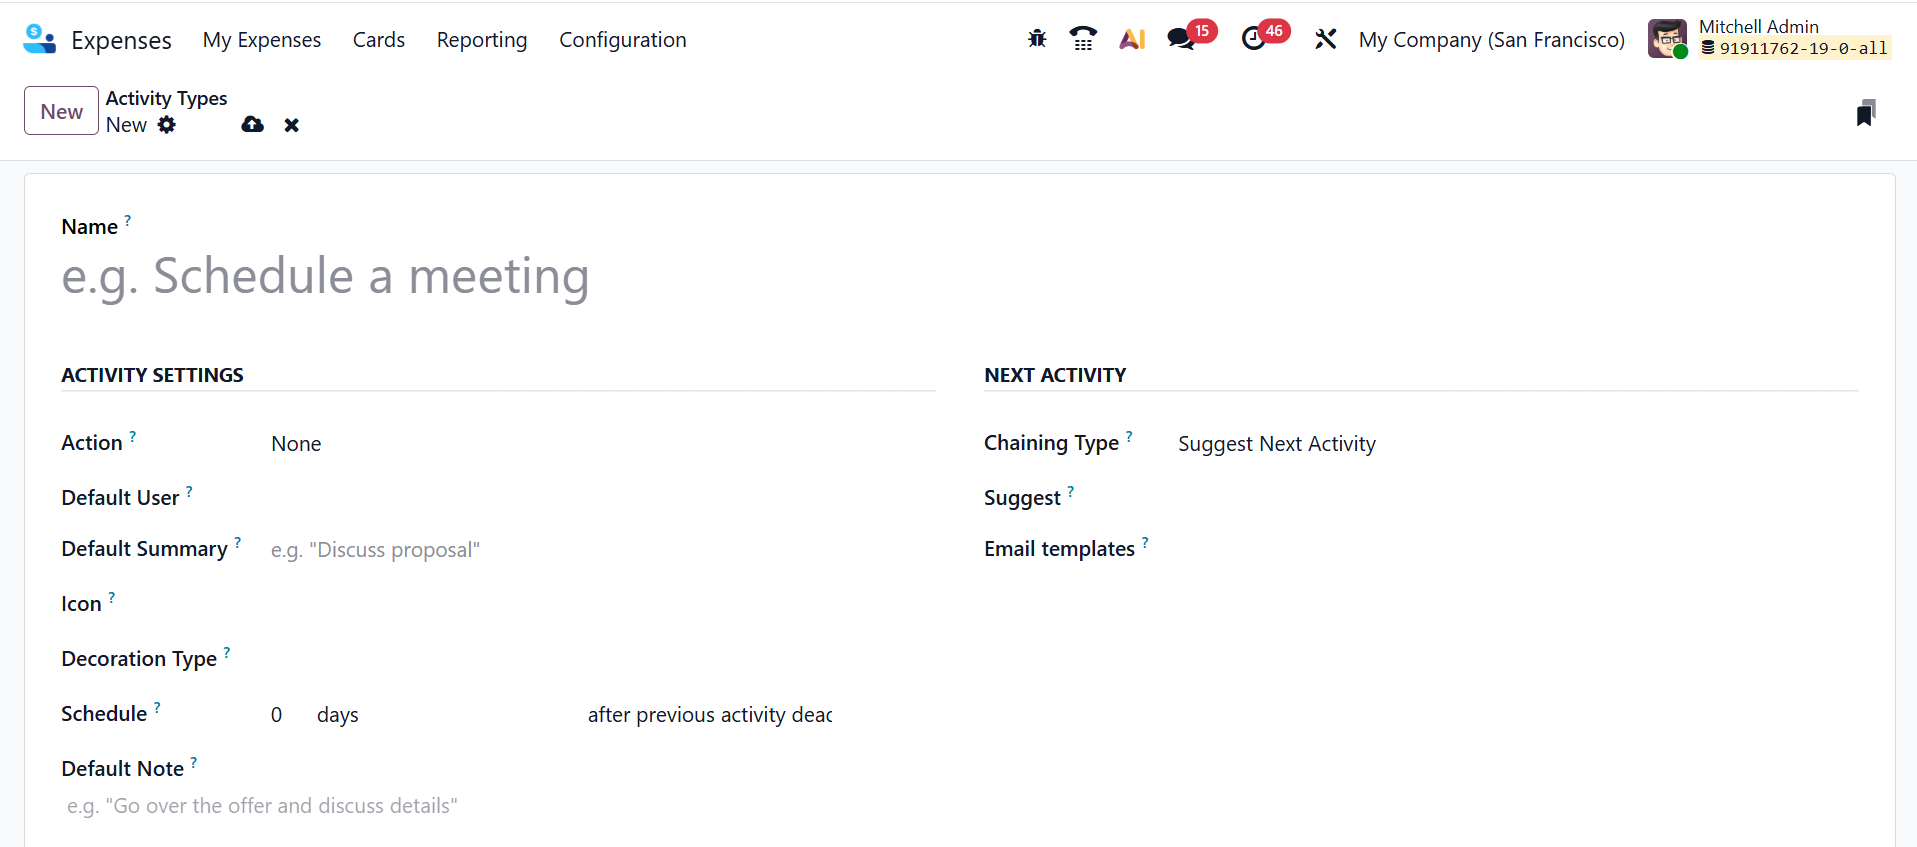
Task: Discard changes with the X icon
Action: pos(291,125)
